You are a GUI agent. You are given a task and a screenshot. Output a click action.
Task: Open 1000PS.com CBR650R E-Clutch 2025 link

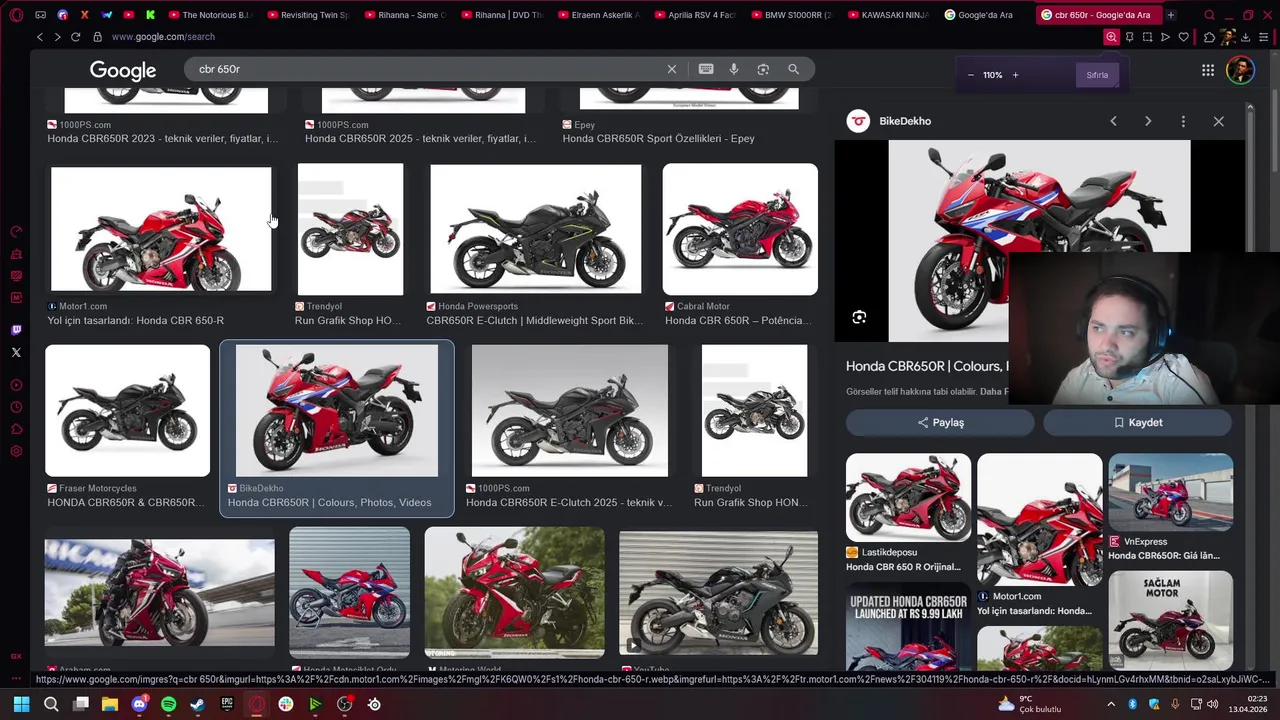click(568, 503)
